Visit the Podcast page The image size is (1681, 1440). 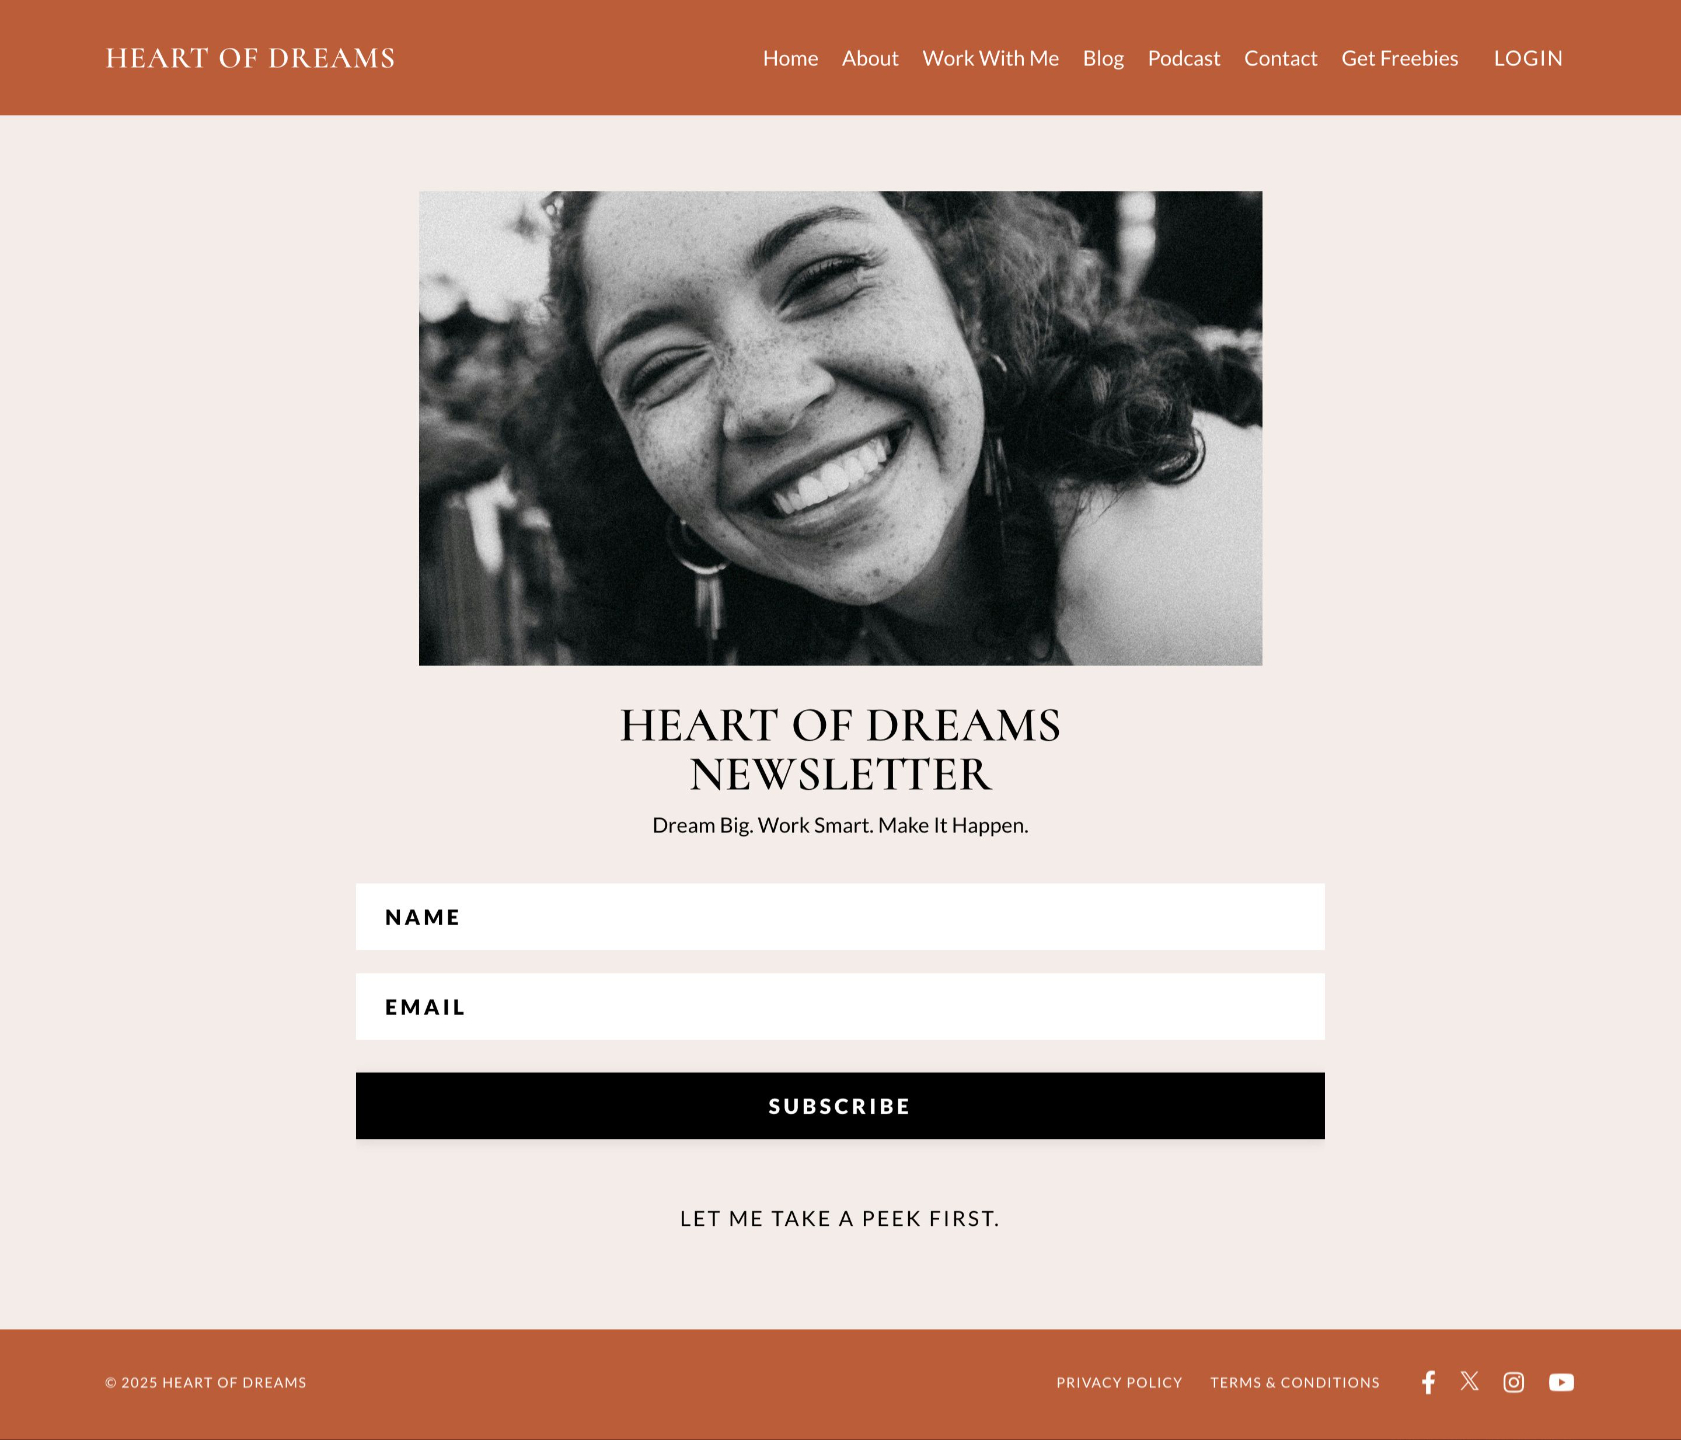coord(1184,58)
